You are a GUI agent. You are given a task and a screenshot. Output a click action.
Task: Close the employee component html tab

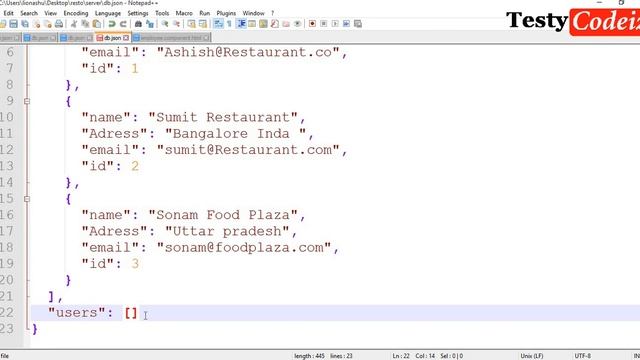coord(206,38)
